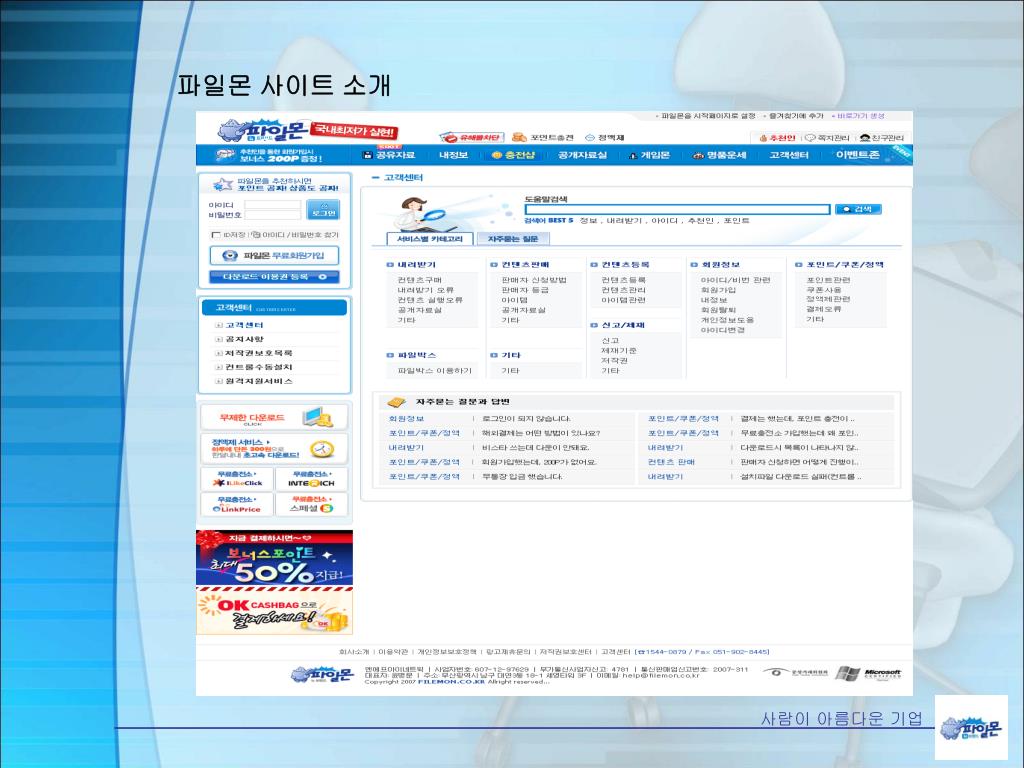Click the 개인정보보호정책 footer link
1024x768 pixels.
point(447,652)
